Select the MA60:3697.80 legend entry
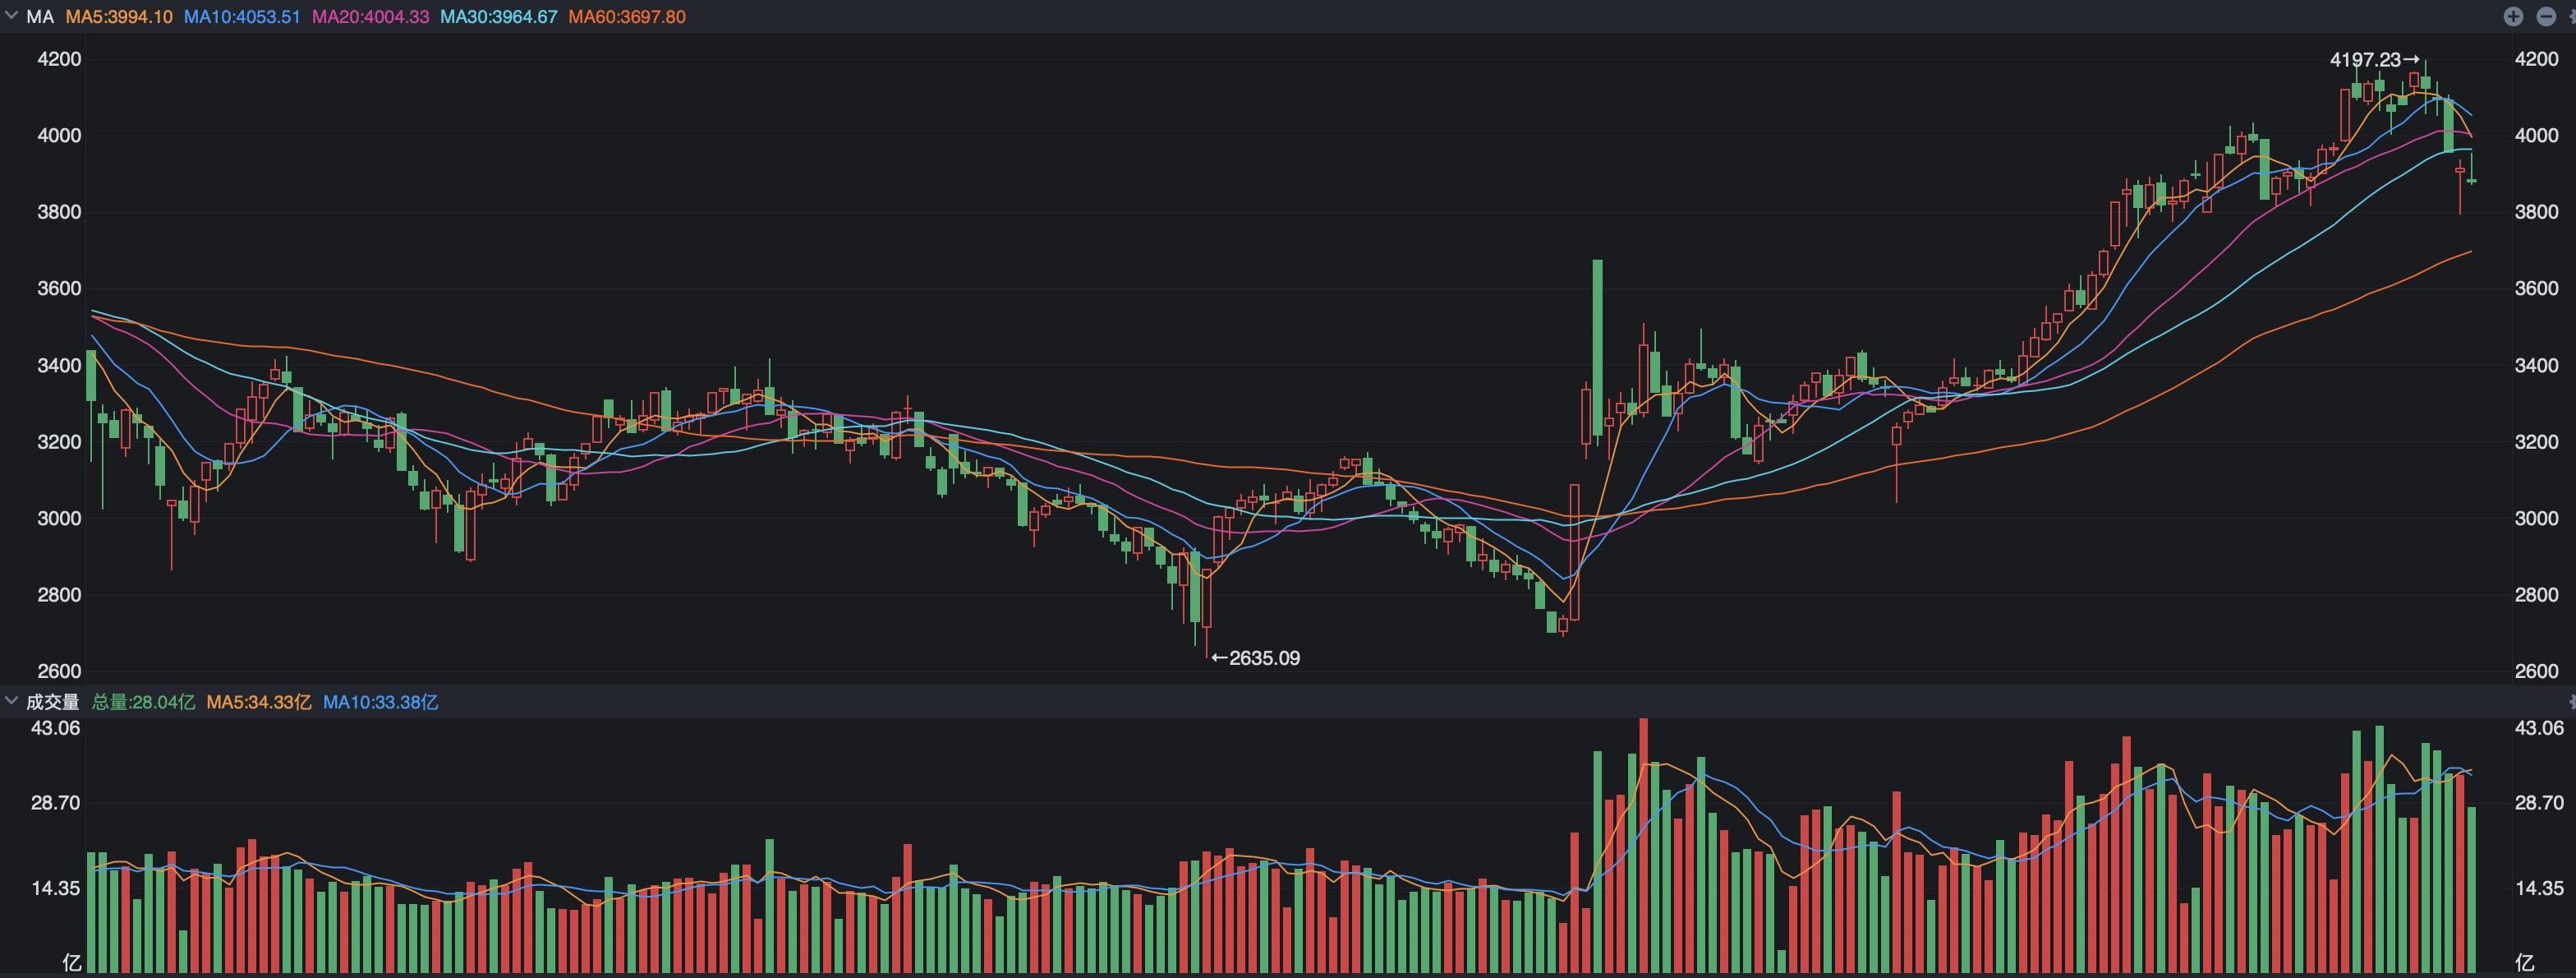2576x978 pixels. click(x=627, y=17)
